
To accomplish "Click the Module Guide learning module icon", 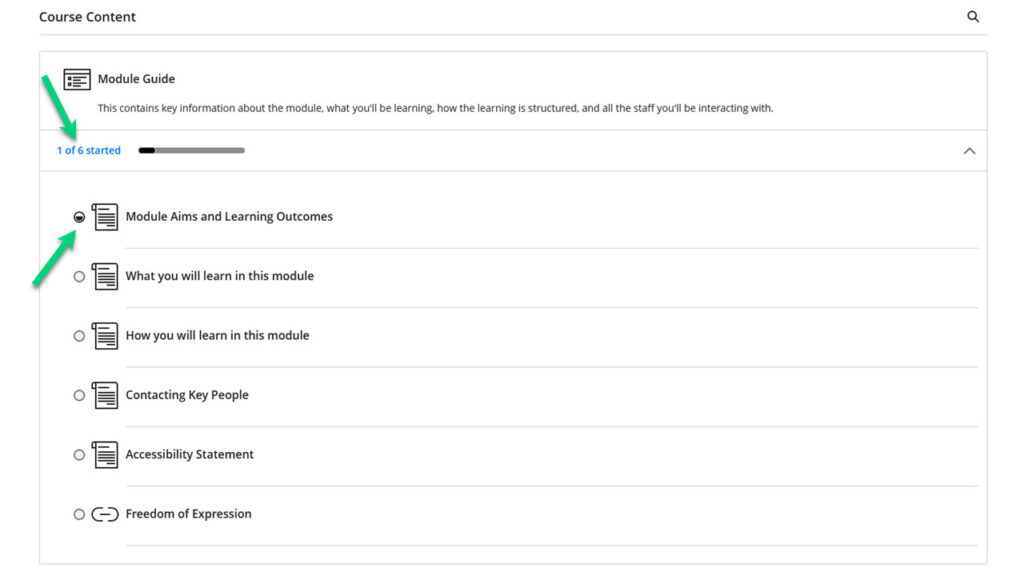I will 77,80.
